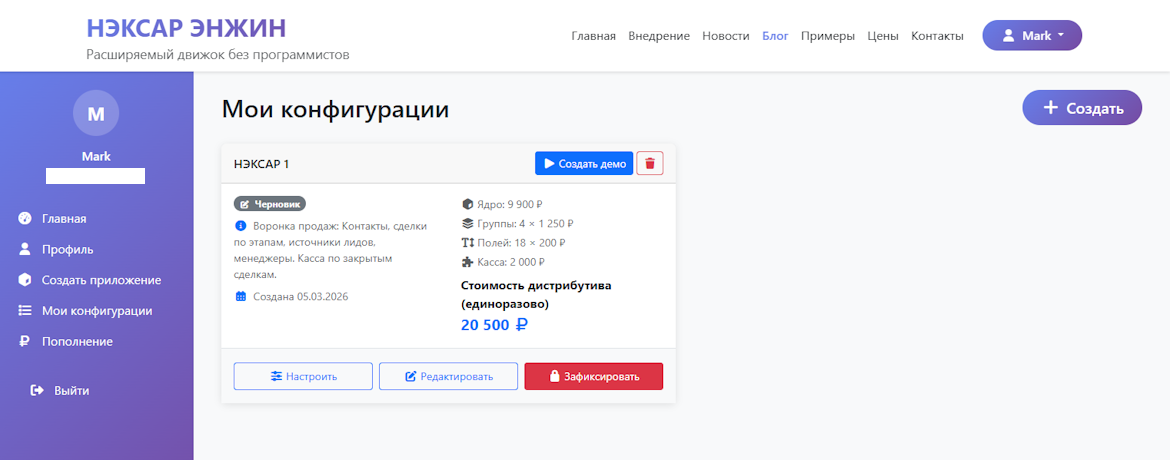The width and height of the screenshot is (1170, 460).
Task: Click the layers icon beside Группы
Action: pos(468,223)
